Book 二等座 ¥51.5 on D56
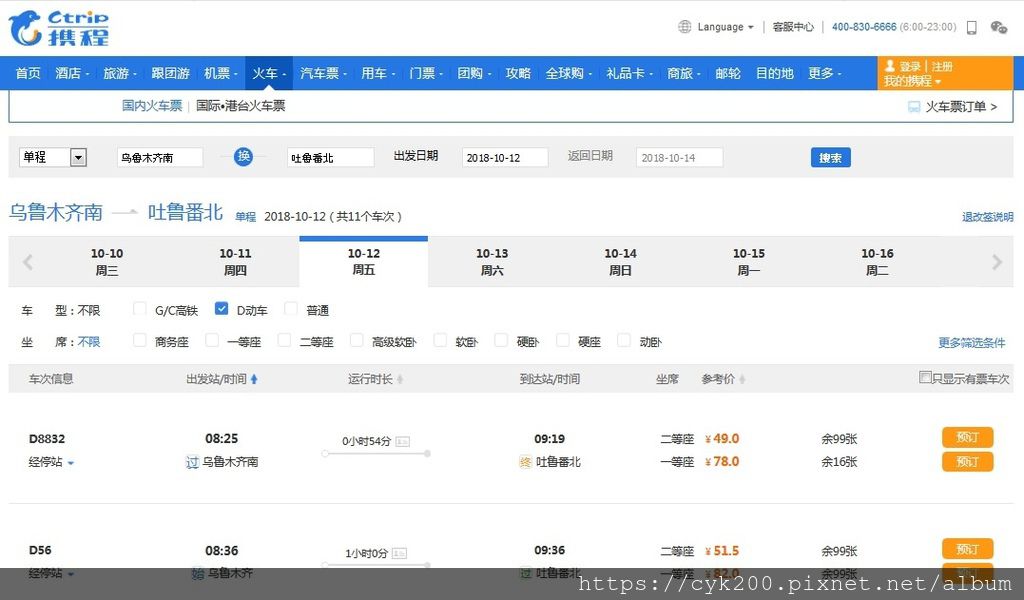The height and width of the screenshot is (600, 1024). point(967,549)
